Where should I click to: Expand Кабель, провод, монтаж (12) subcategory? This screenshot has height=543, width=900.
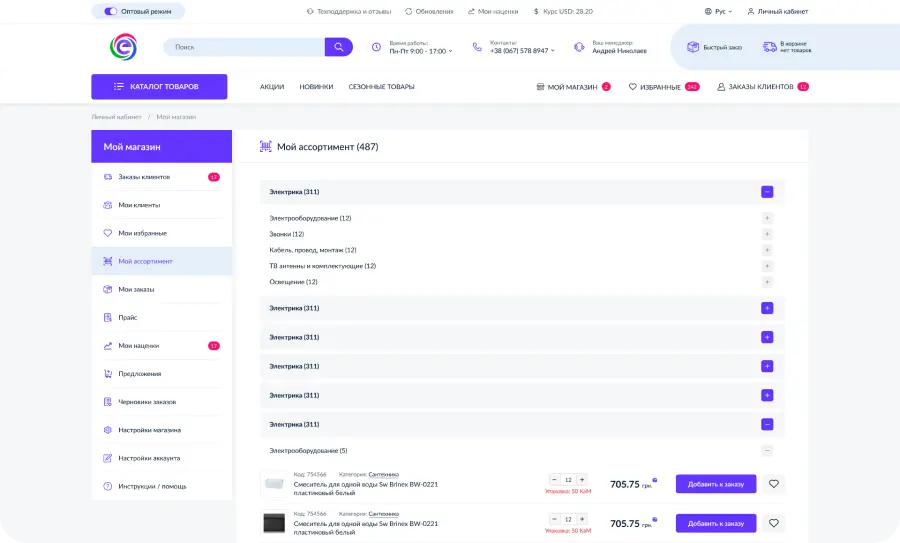[x=767, y=250]
